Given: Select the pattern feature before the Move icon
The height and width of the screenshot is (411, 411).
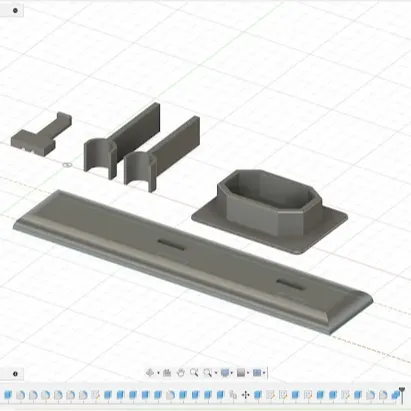Looking at the screenshot, I should 233,395.
